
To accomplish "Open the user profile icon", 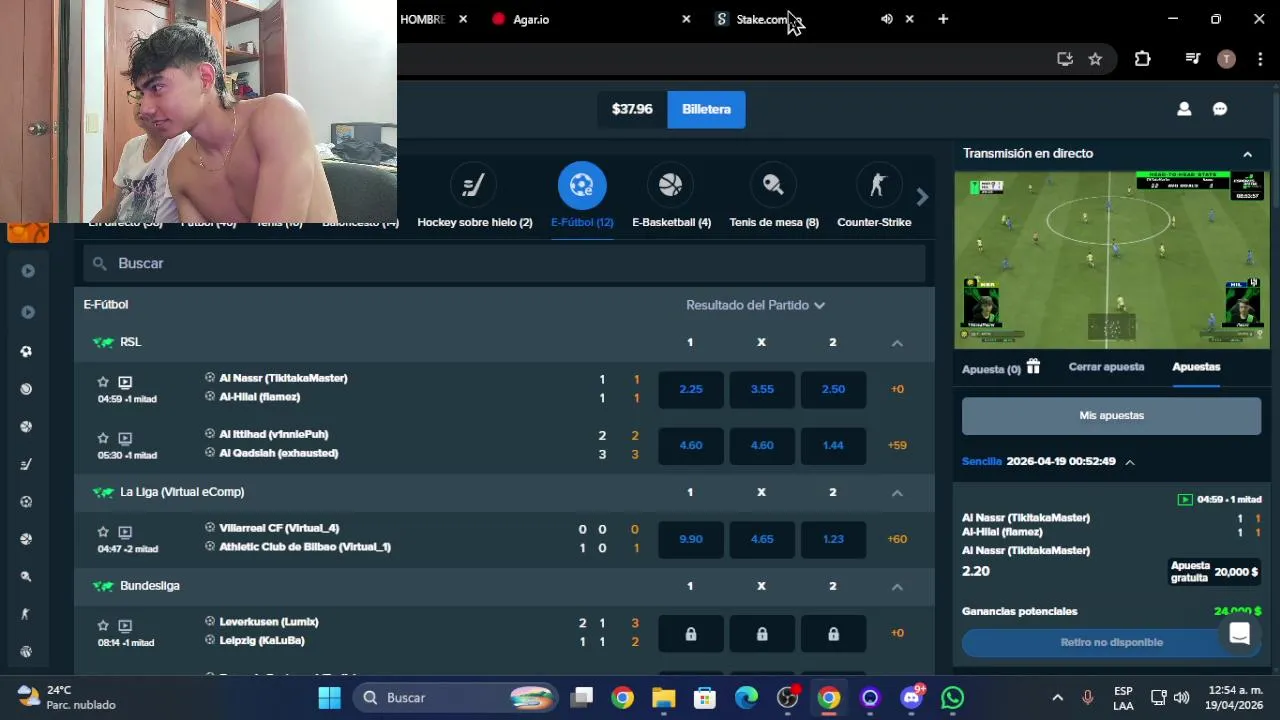I will coord(1184,109).
